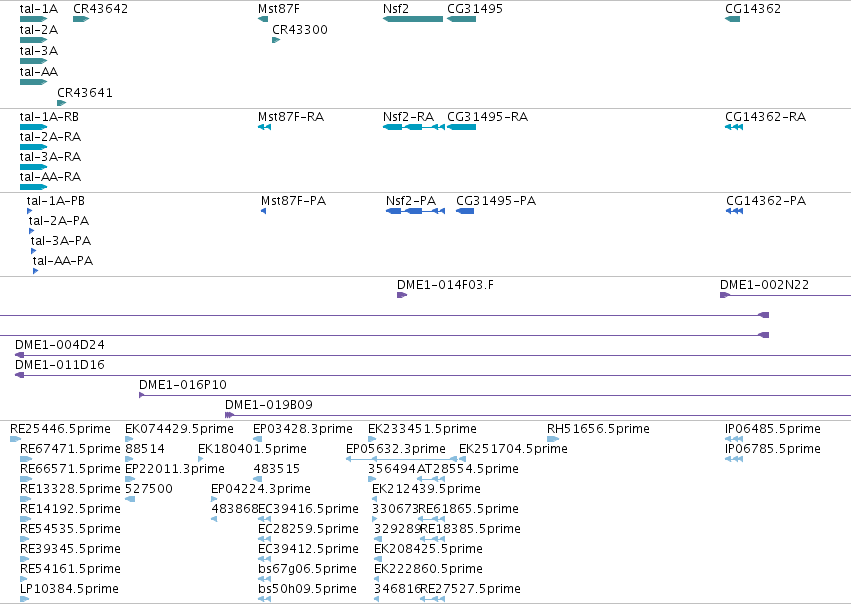This screenshot has height=604, width=851.
Task: Click the CG14362-RA transcript label
Action: 765,117
